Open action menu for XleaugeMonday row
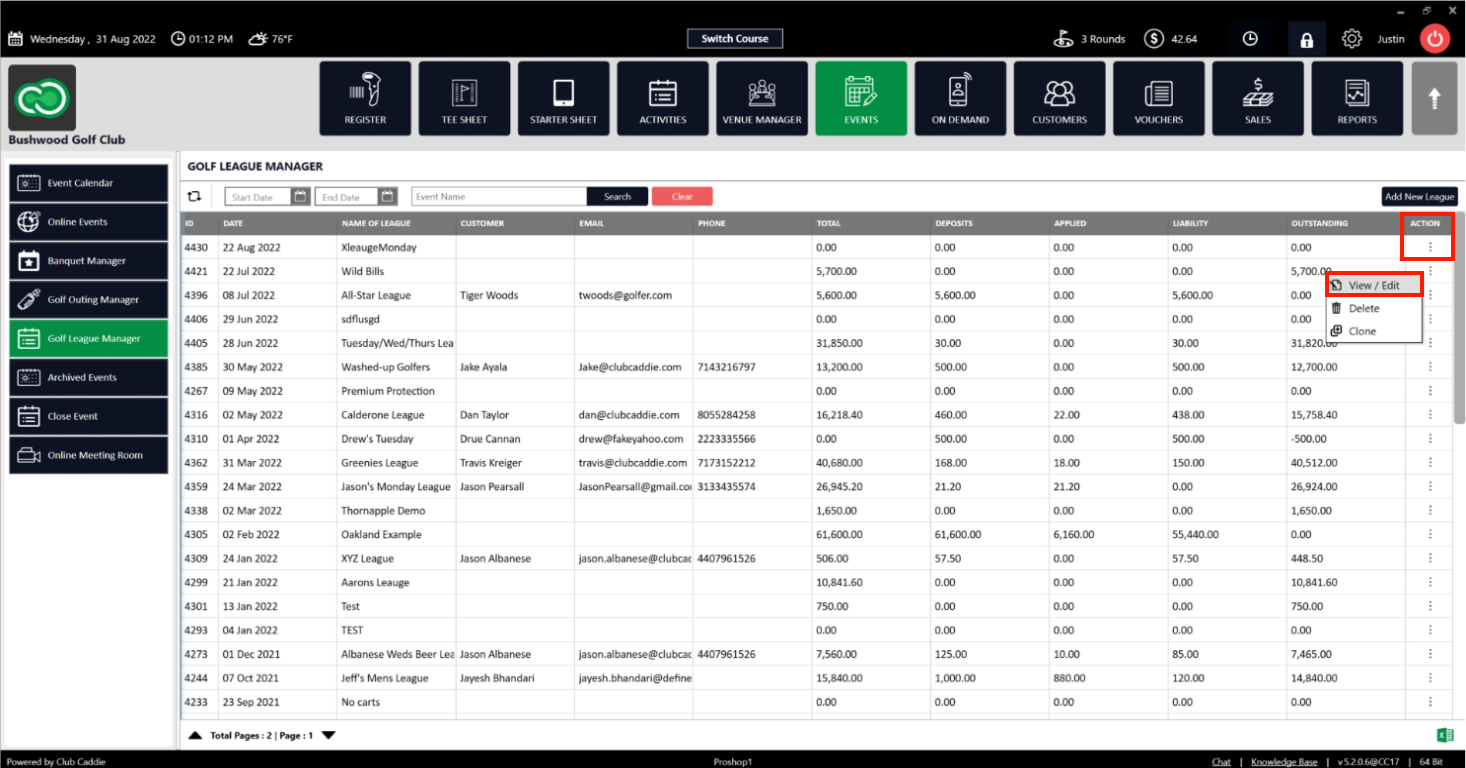1466x768 pixels. [1430, 247]
